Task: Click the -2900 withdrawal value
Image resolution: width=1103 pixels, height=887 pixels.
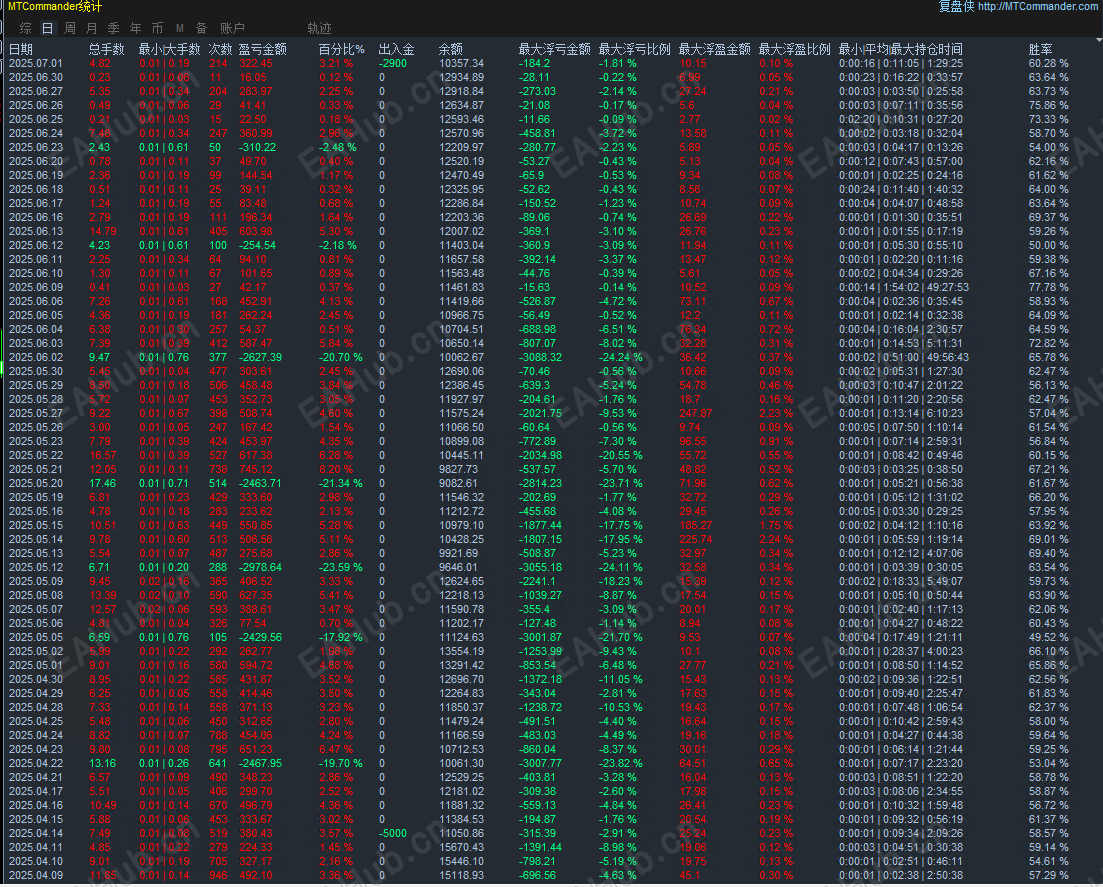Action: (393, 63)
